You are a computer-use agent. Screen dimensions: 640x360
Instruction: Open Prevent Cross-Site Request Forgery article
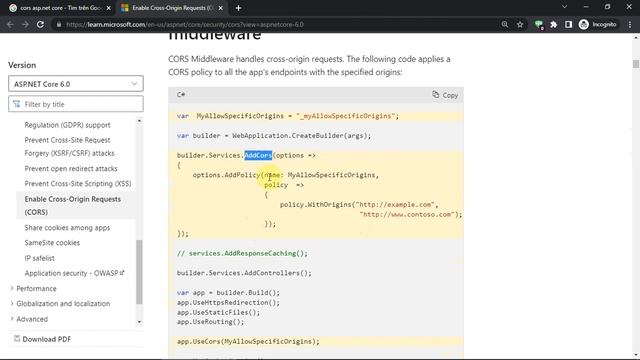coord(69,147)
